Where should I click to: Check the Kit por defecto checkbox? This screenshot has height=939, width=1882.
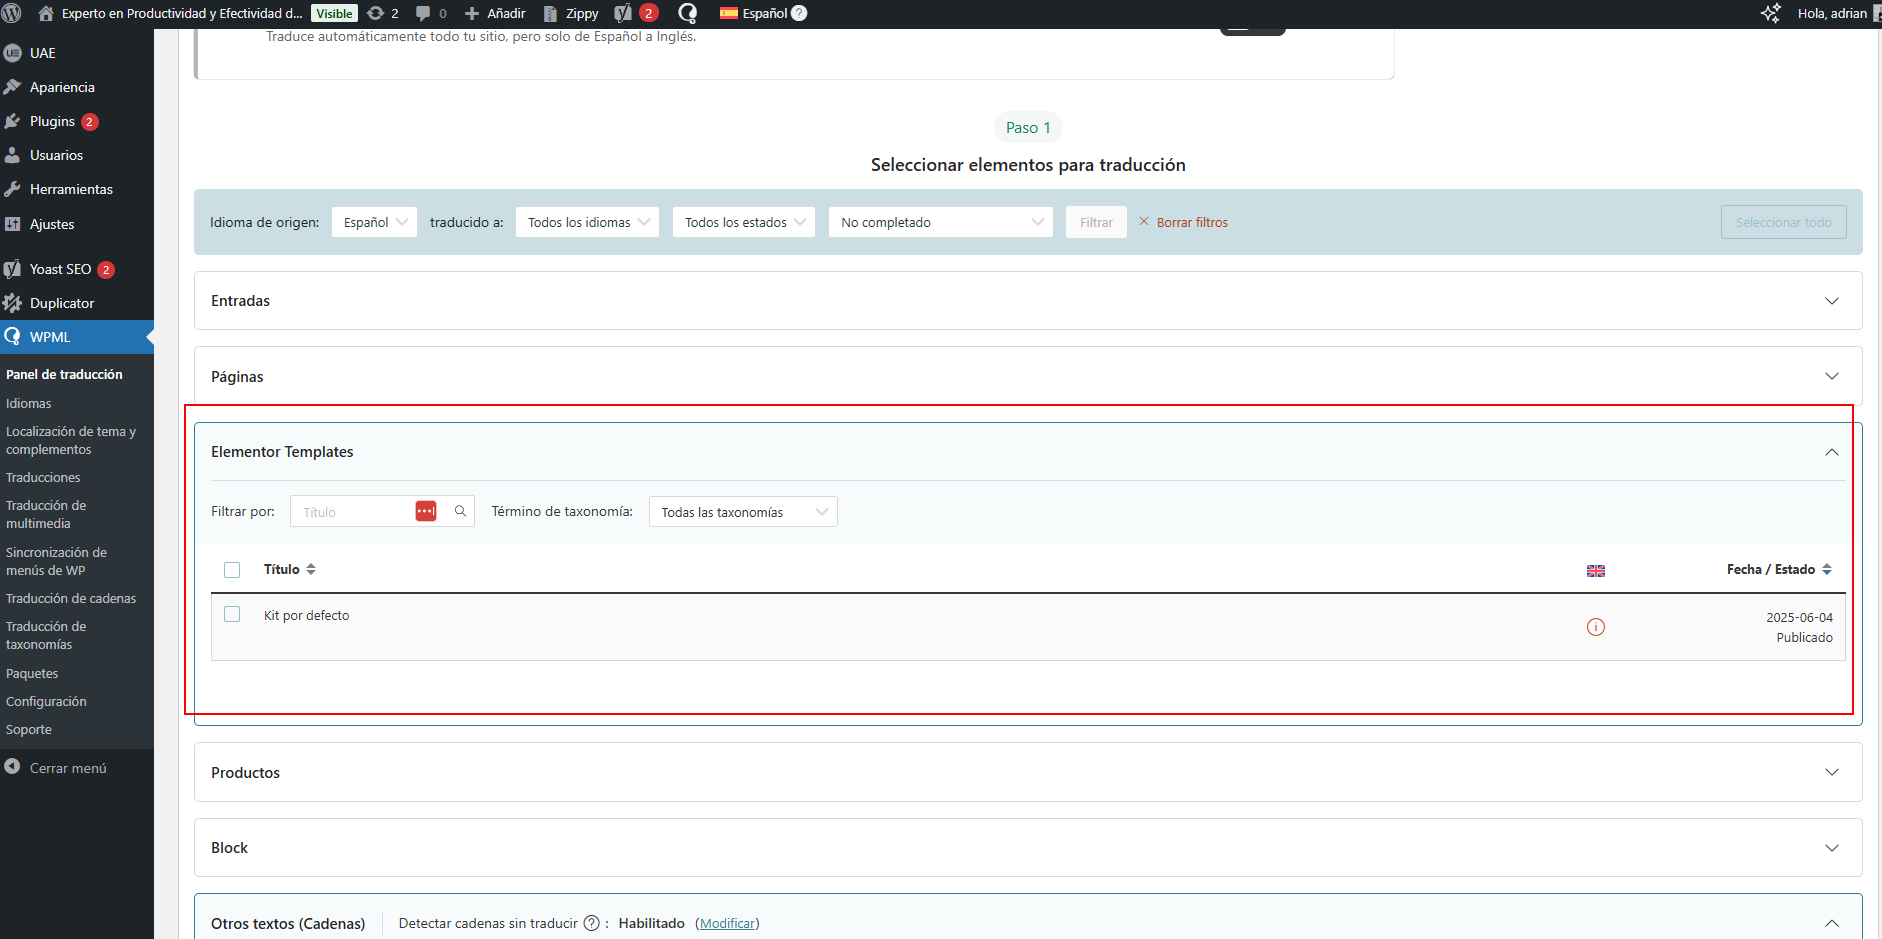click(x=232, y=614)
